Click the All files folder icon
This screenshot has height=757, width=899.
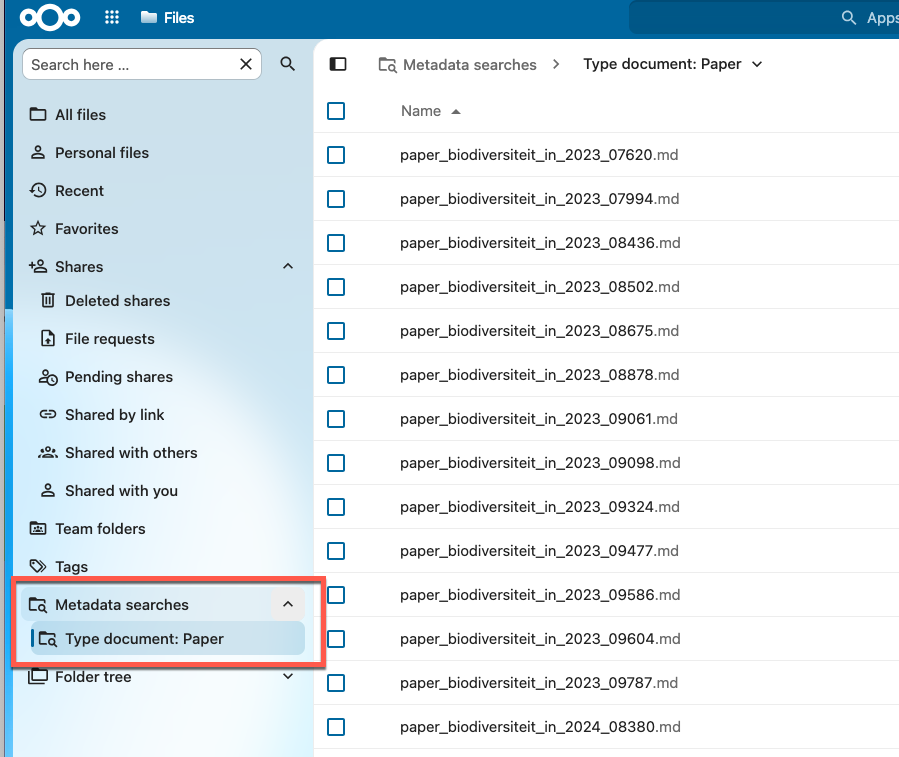click(38, 114)
